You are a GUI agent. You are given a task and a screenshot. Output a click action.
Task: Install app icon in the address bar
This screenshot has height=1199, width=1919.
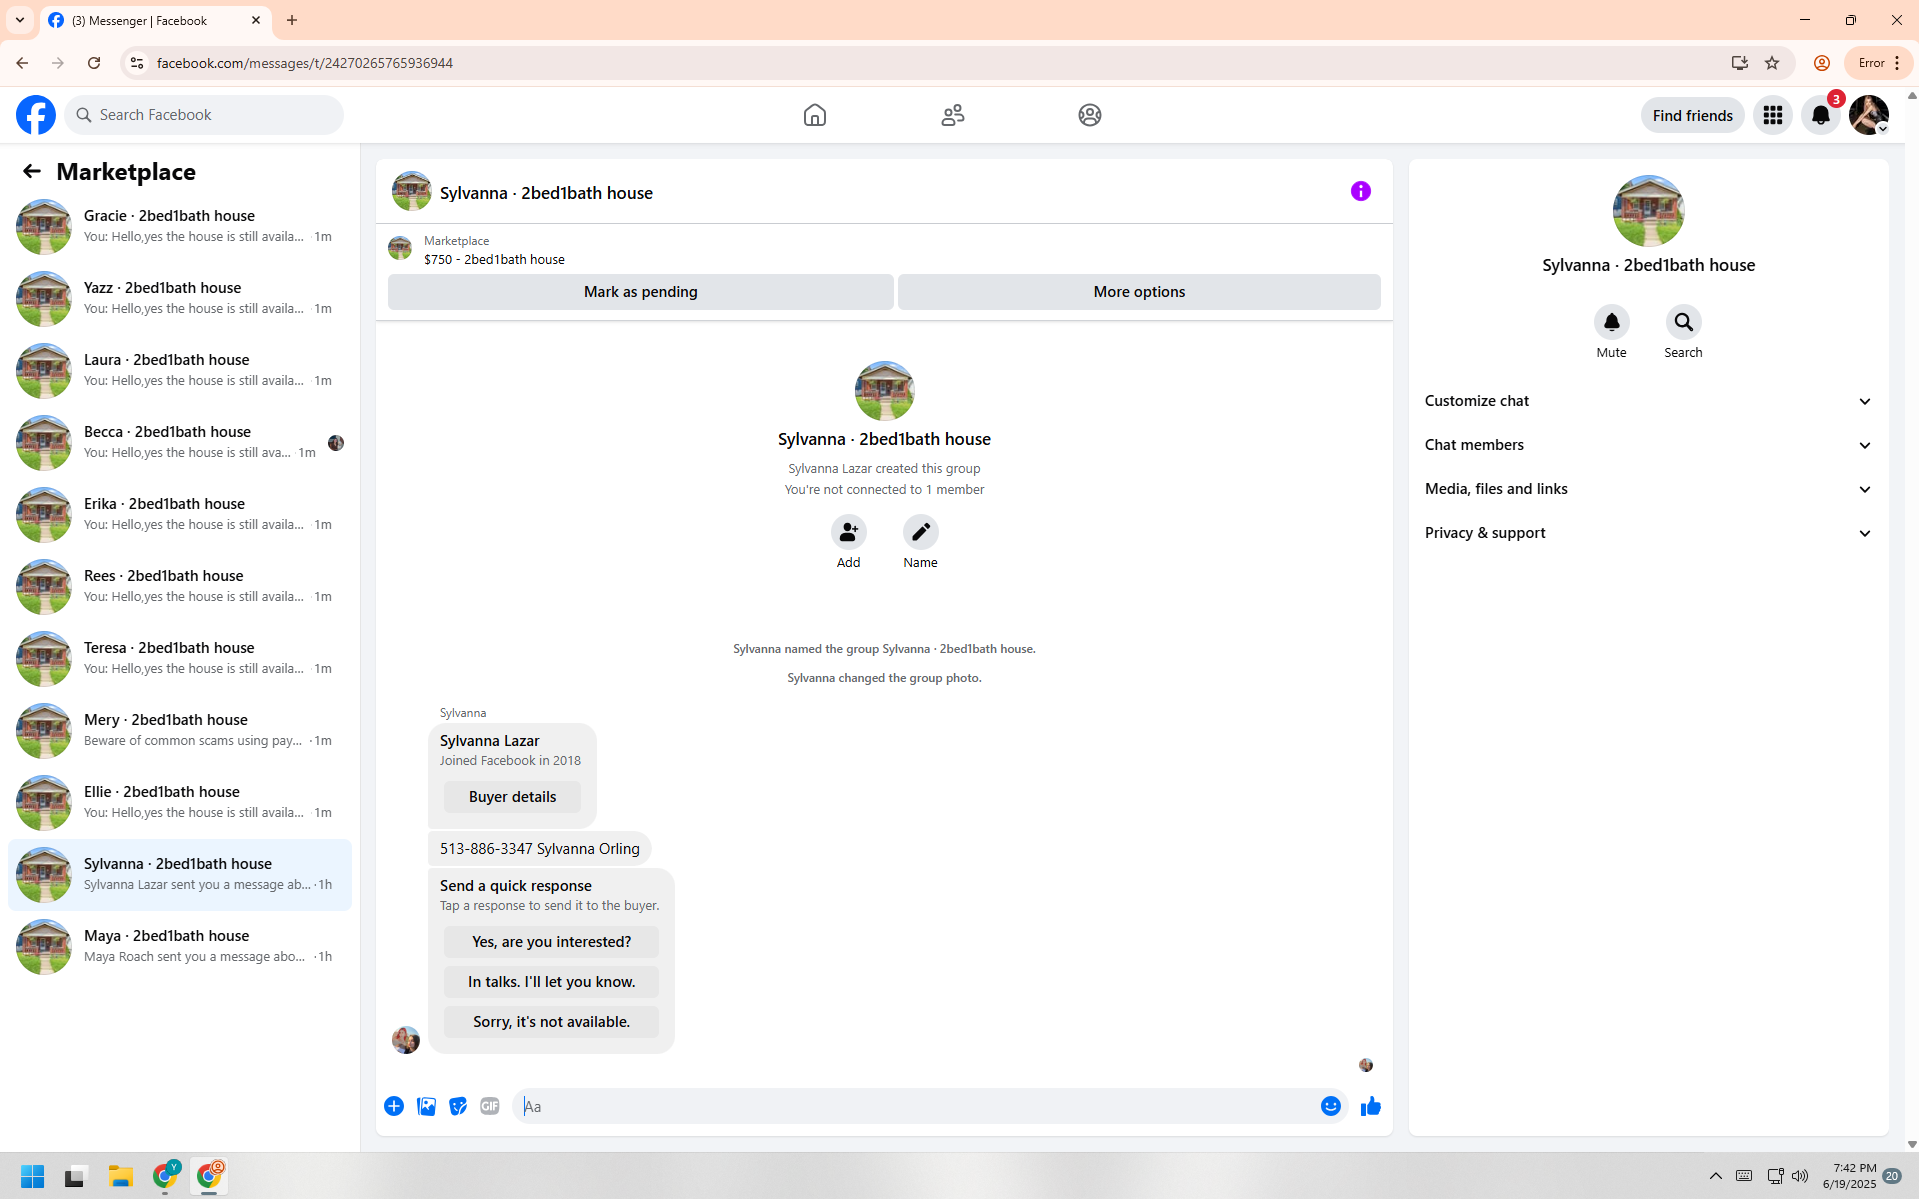(x=1740, y=63)
